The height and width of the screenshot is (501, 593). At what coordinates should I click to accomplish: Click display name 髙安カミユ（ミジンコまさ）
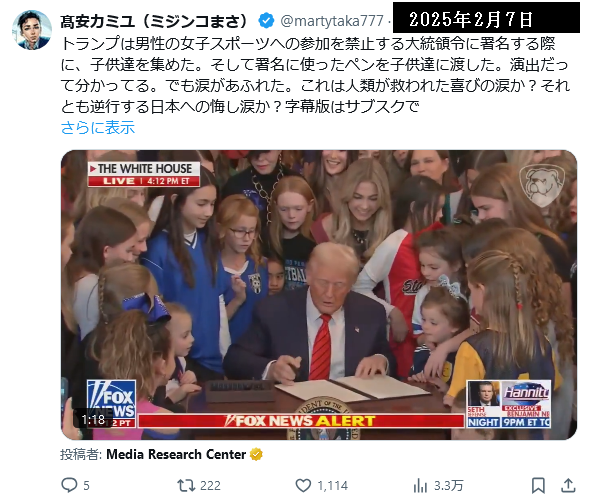click(x=154, y=21)
